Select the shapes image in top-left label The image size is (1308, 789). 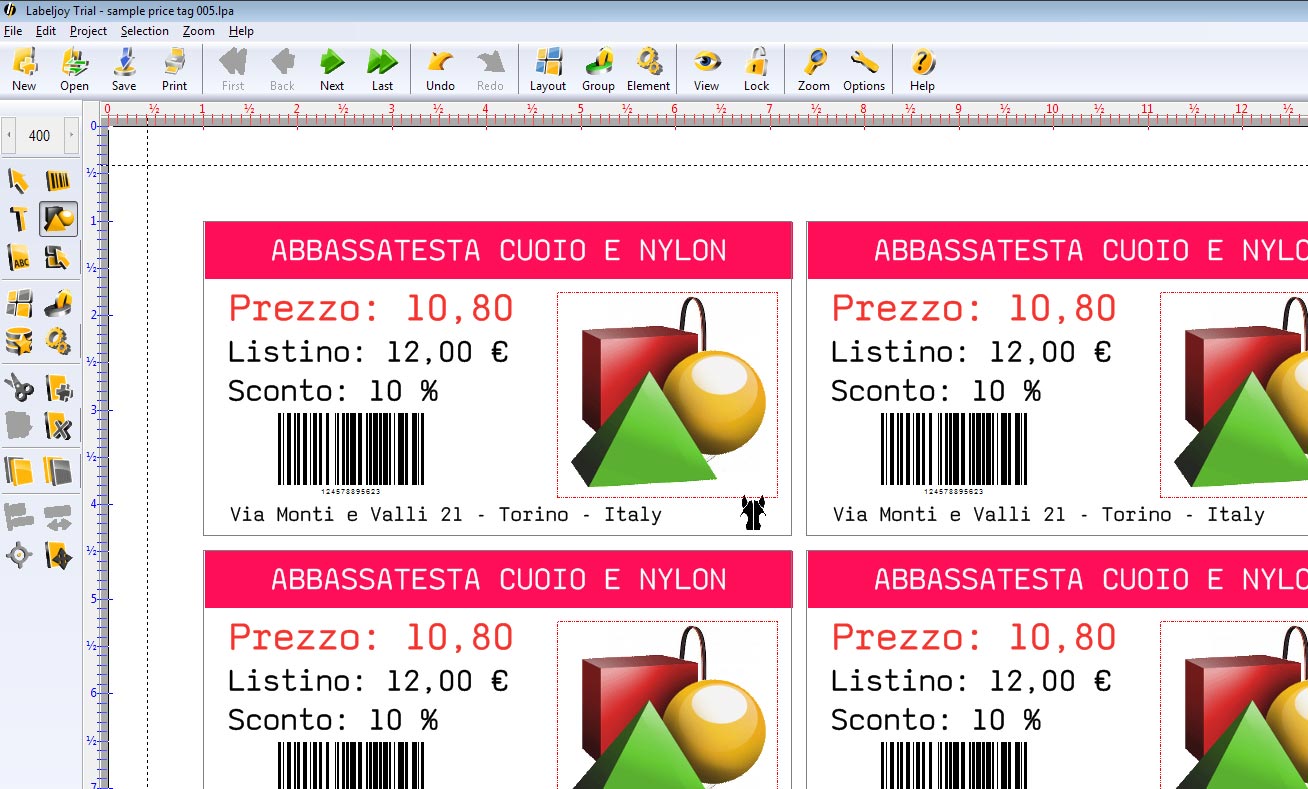click(x=667, y=394)
